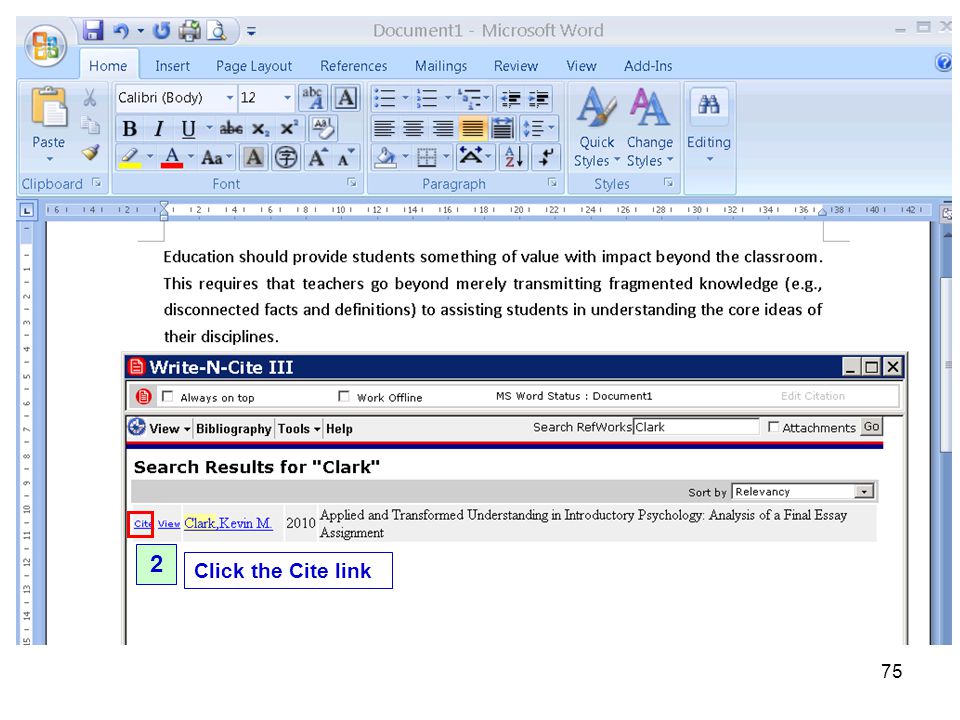The height and width of the screenshot is (720, 960).
Task: Copy selection icon in Clipboard group
Action: click(90, 125)
